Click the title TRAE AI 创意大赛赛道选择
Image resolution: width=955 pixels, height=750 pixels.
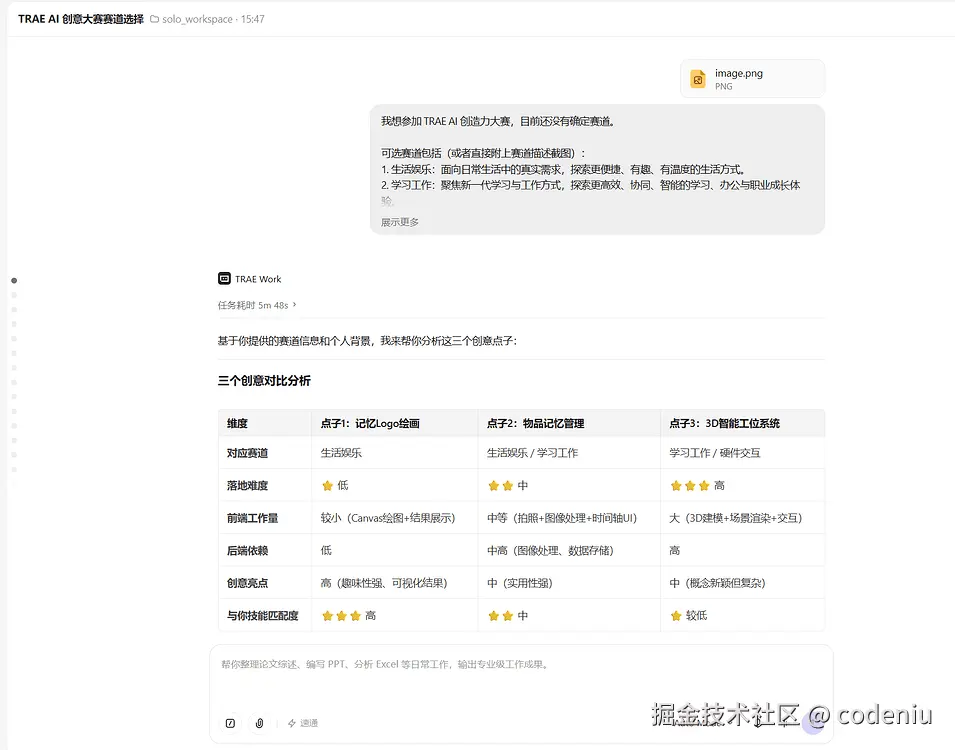pyautogui.click(x=81, y=19)
